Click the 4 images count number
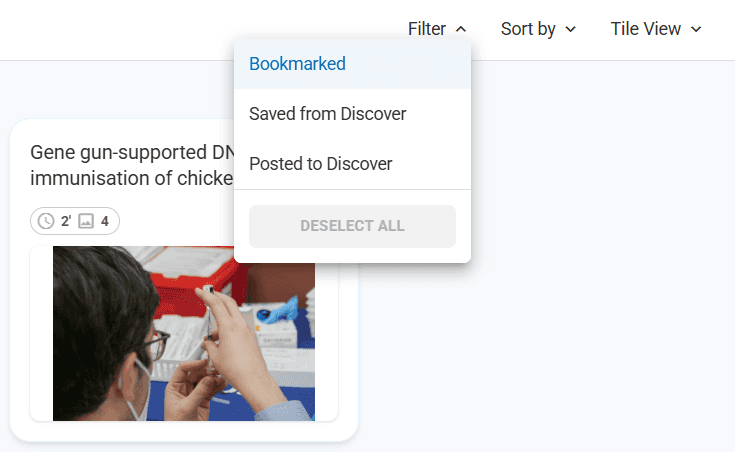The width and height of the screenshot is (735, 452). (x=105, y=221)
